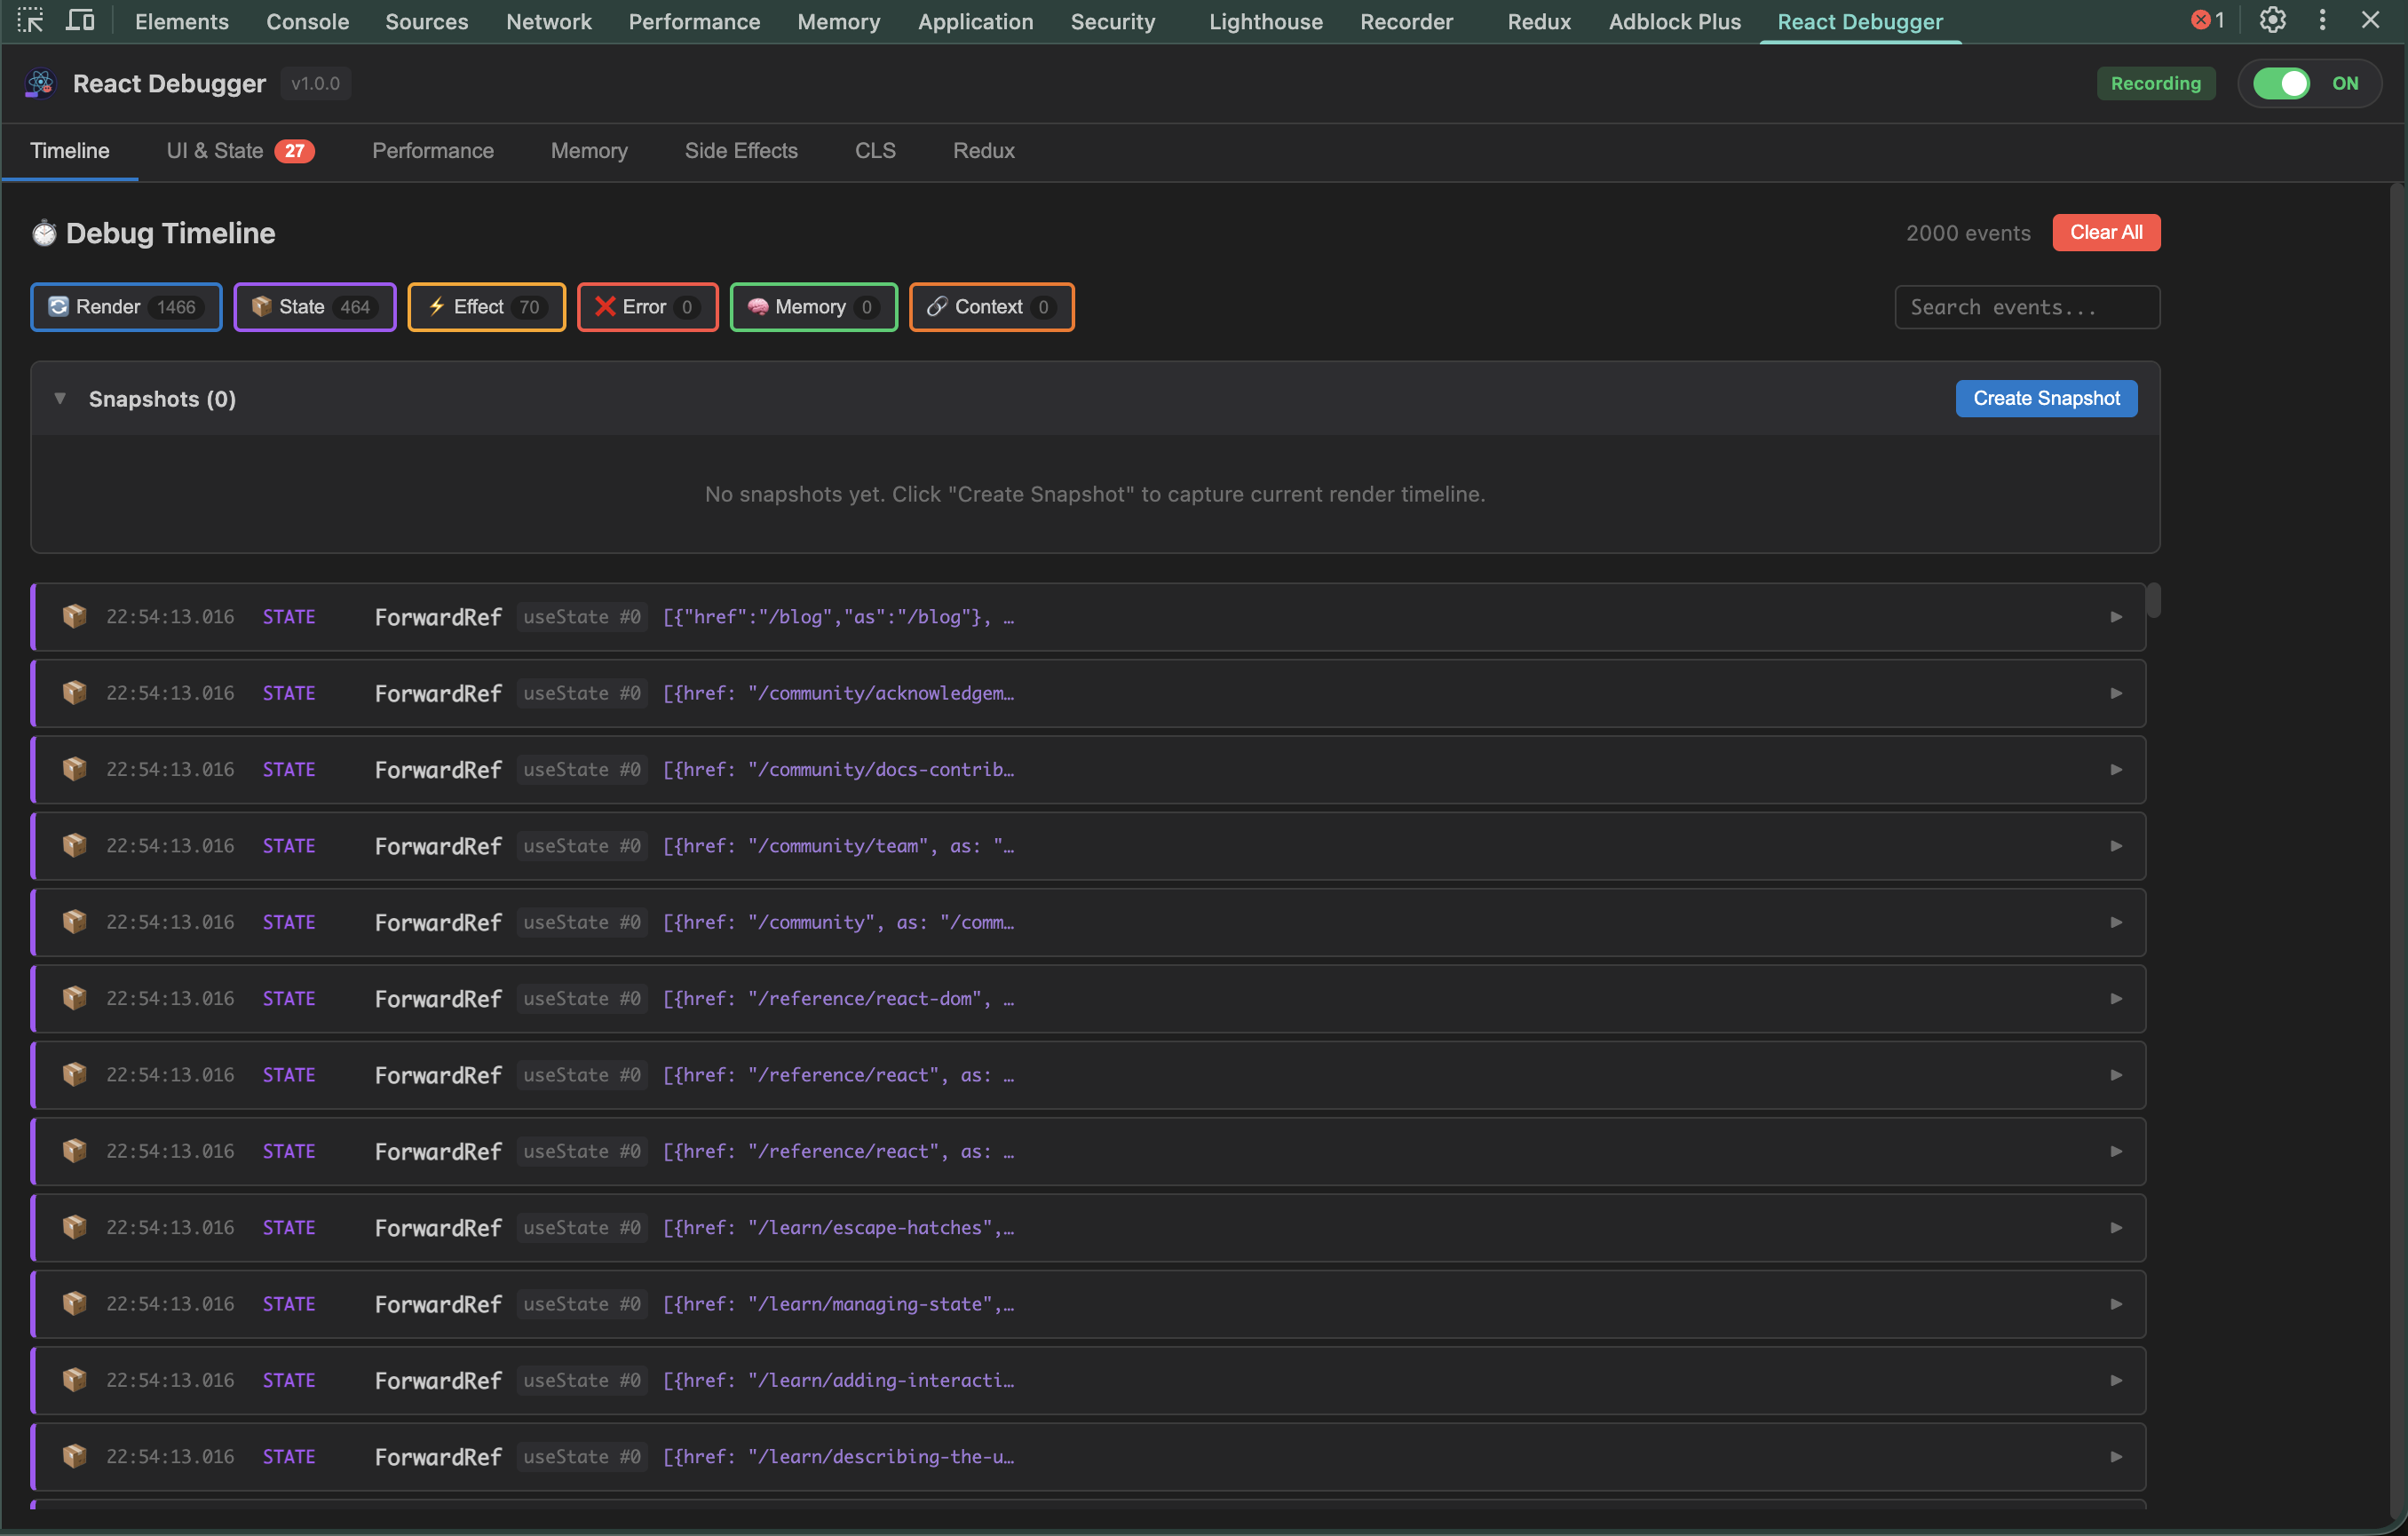2408x1536 pixels.
Task: Click the Create Snapshot button
Action: pyautogui.click(x=2045, y=398)
